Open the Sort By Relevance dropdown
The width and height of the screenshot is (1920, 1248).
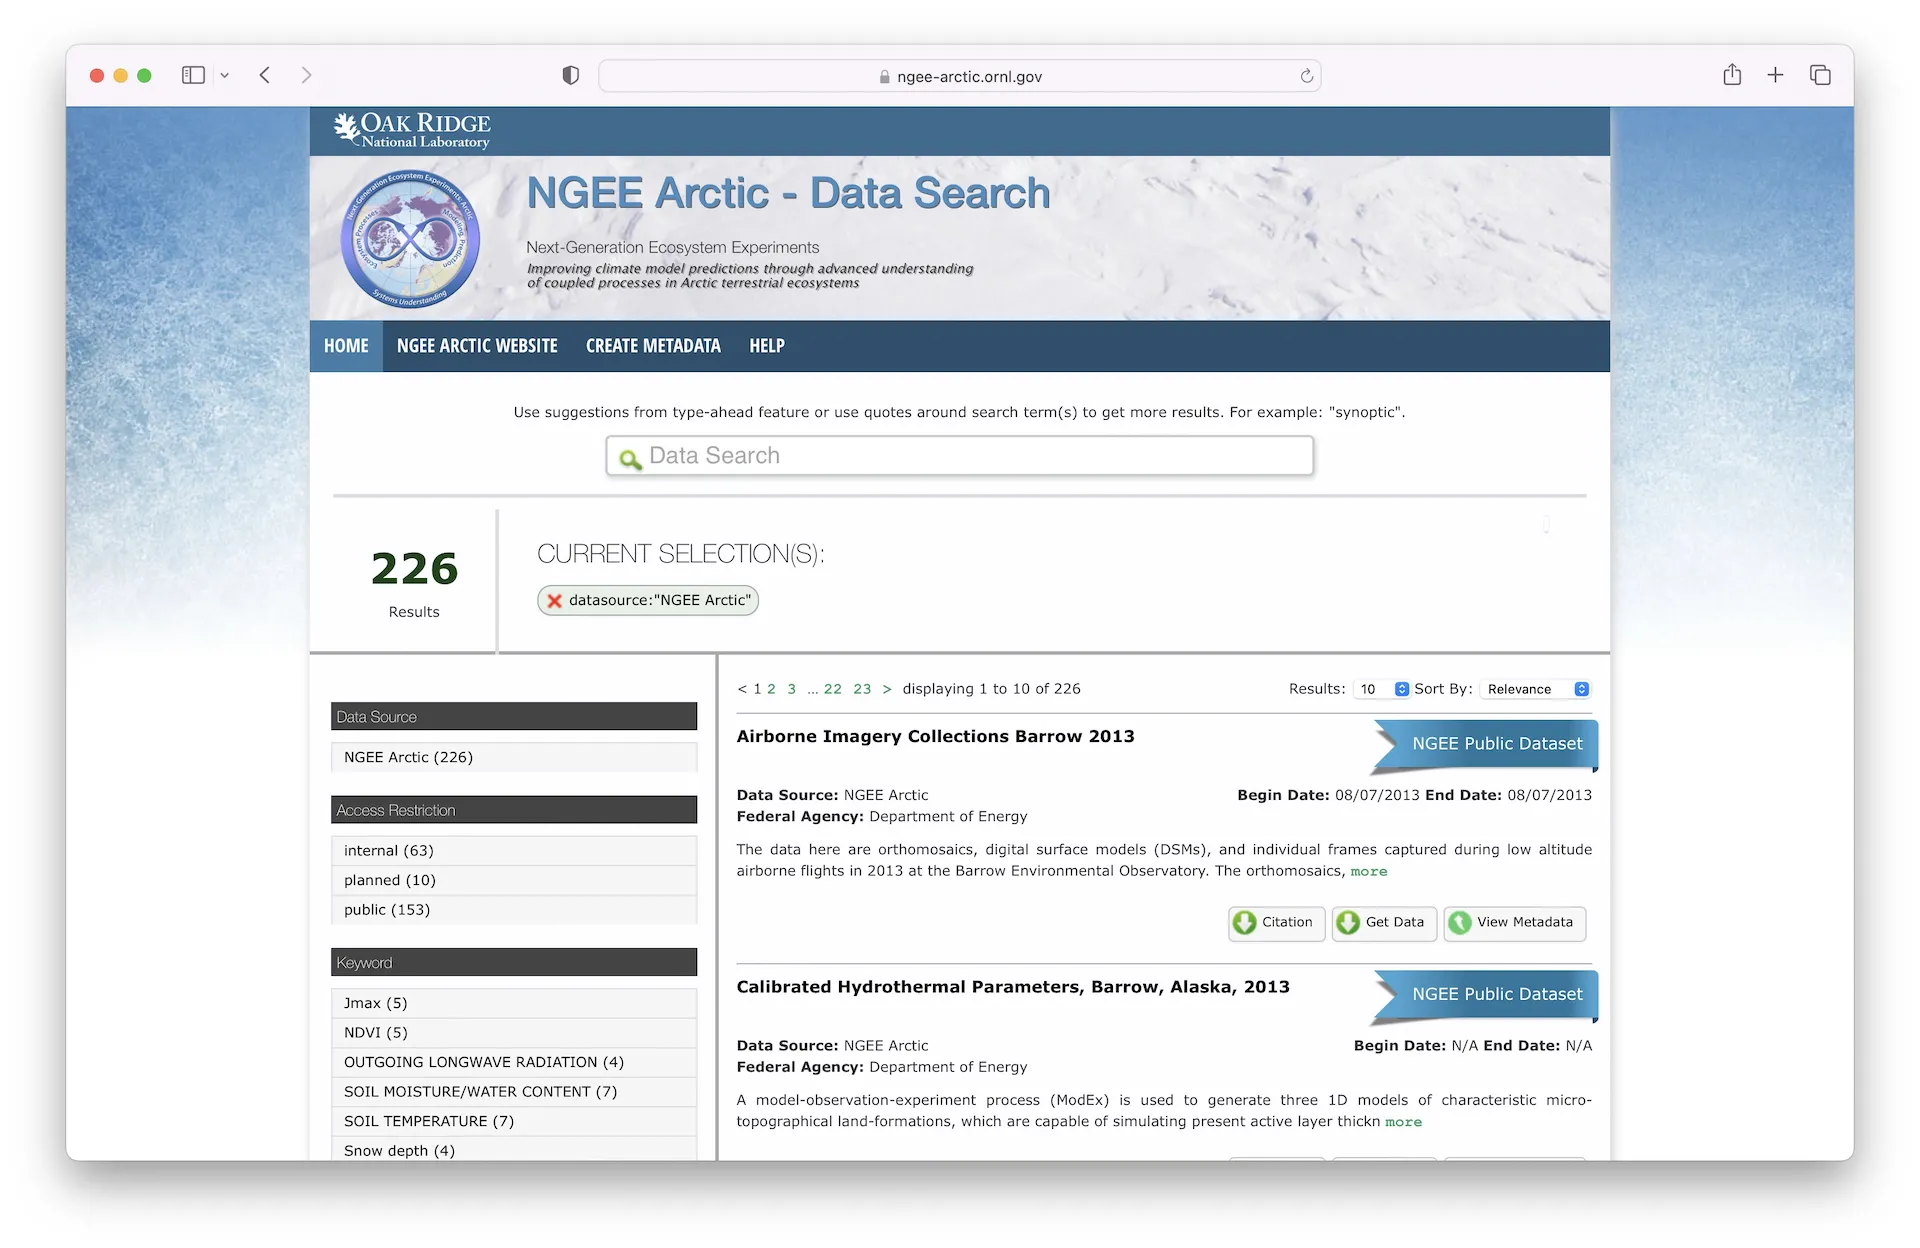pos(1535,689)
